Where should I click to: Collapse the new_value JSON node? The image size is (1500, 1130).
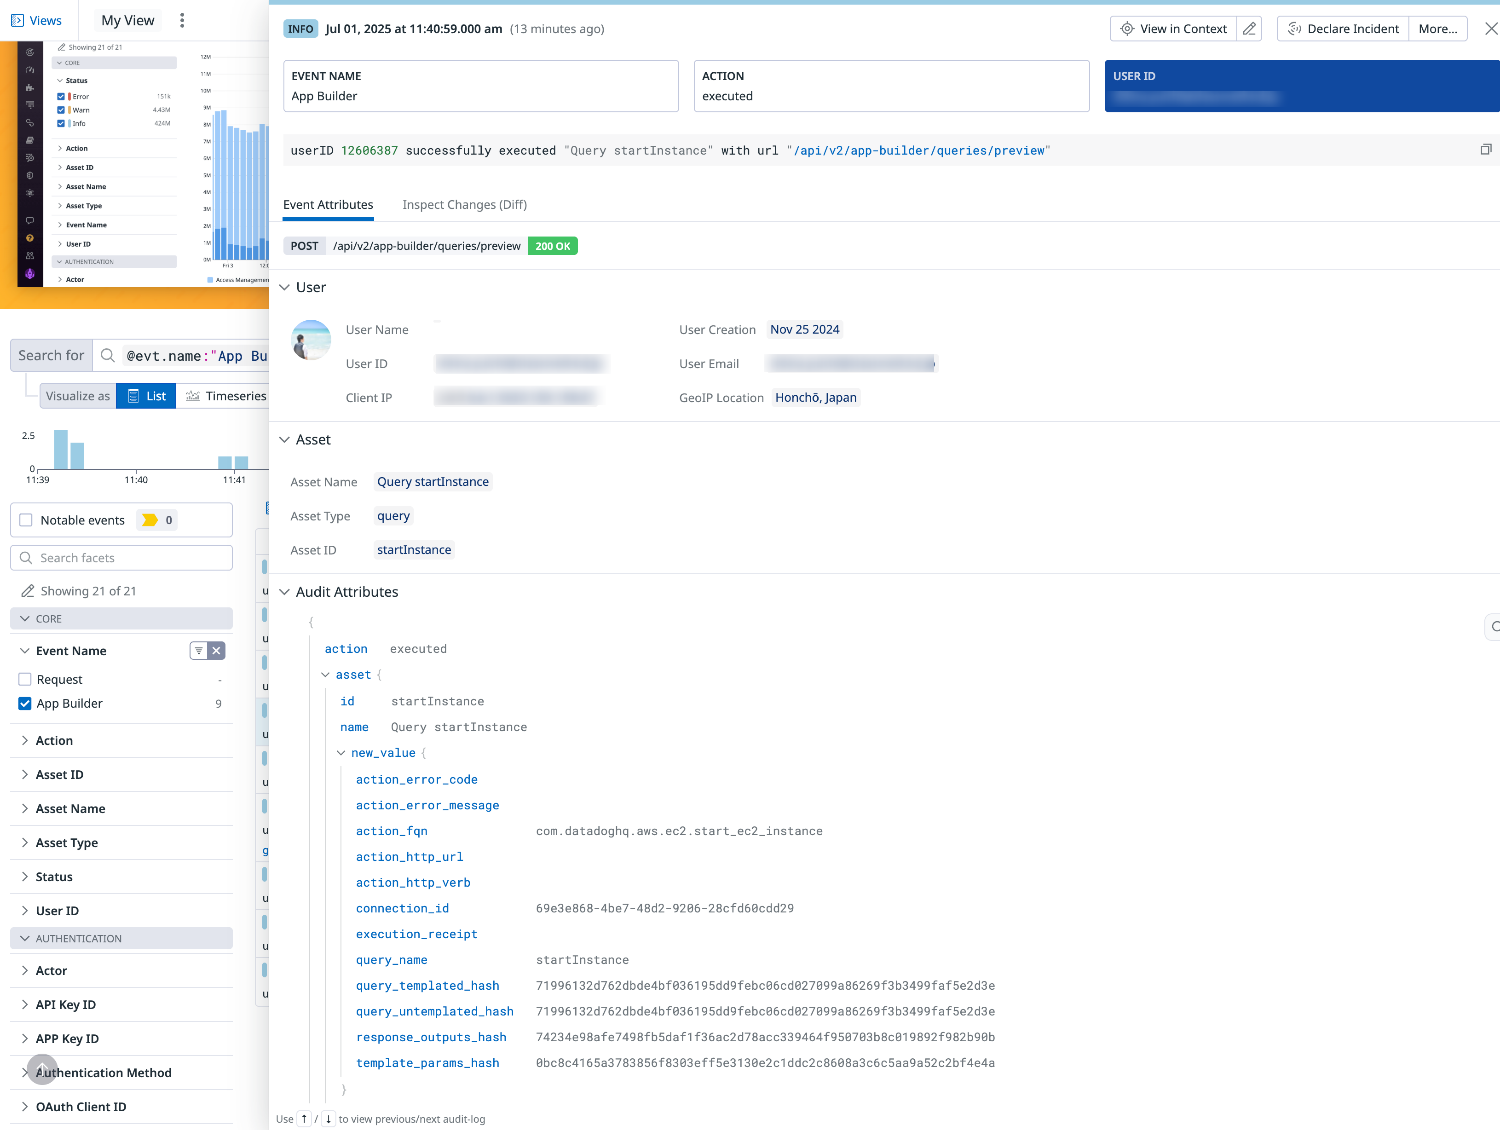341,753
